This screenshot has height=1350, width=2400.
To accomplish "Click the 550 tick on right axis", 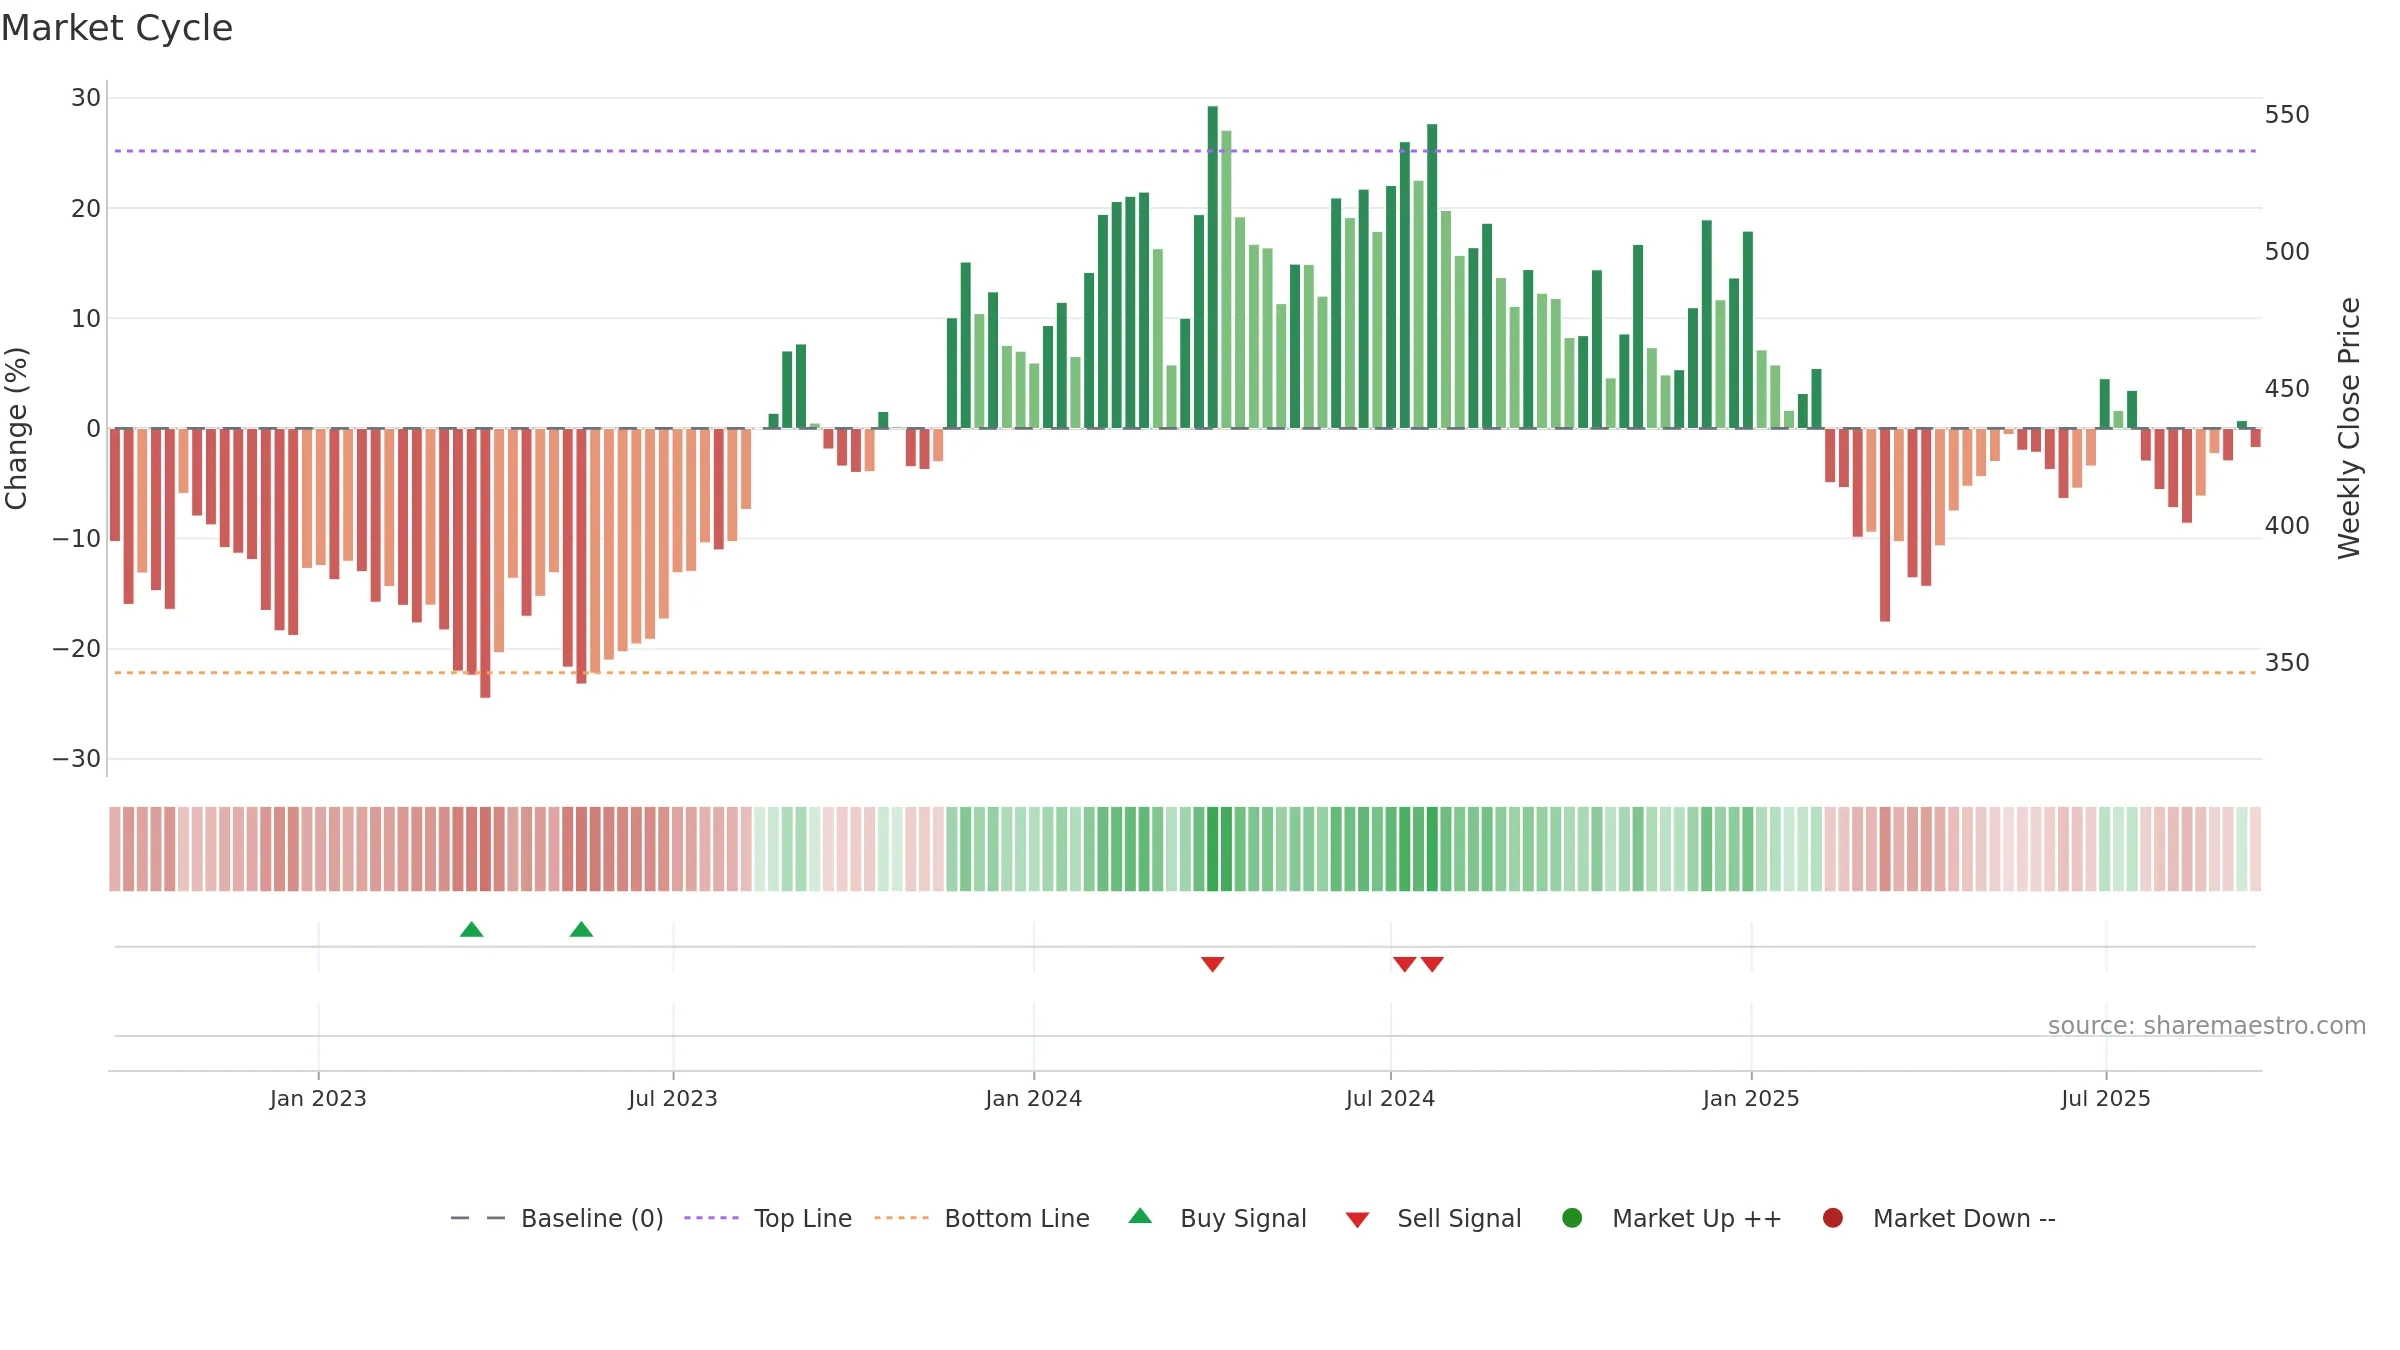I will pos(2287,115).
